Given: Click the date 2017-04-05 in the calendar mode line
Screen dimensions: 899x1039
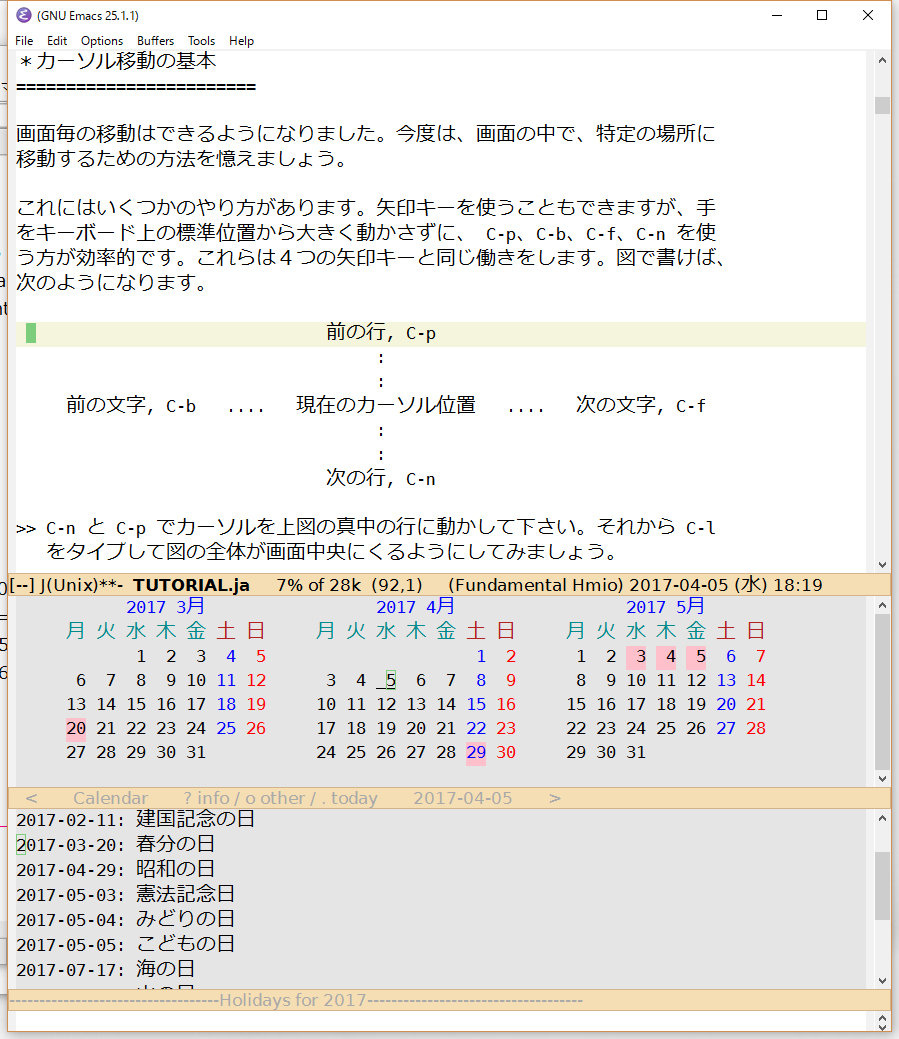Looking at the screenshot, I should point(462,798).
